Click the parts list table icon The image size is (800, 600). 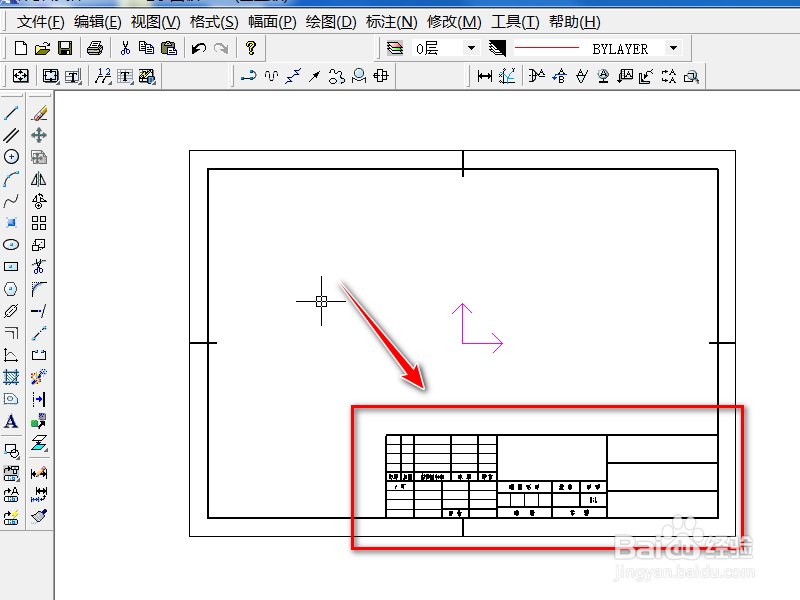[x=125, y=77]
